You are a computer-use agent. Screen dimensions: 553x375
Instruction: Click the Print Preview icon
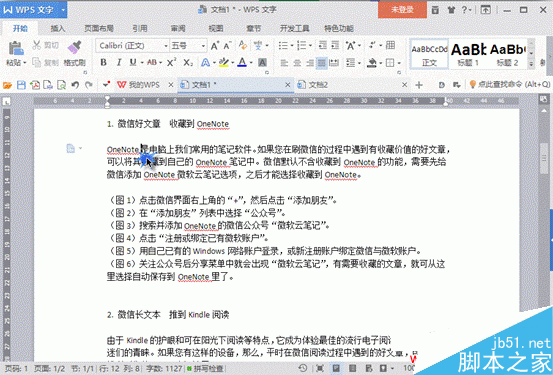pos(61,85)
